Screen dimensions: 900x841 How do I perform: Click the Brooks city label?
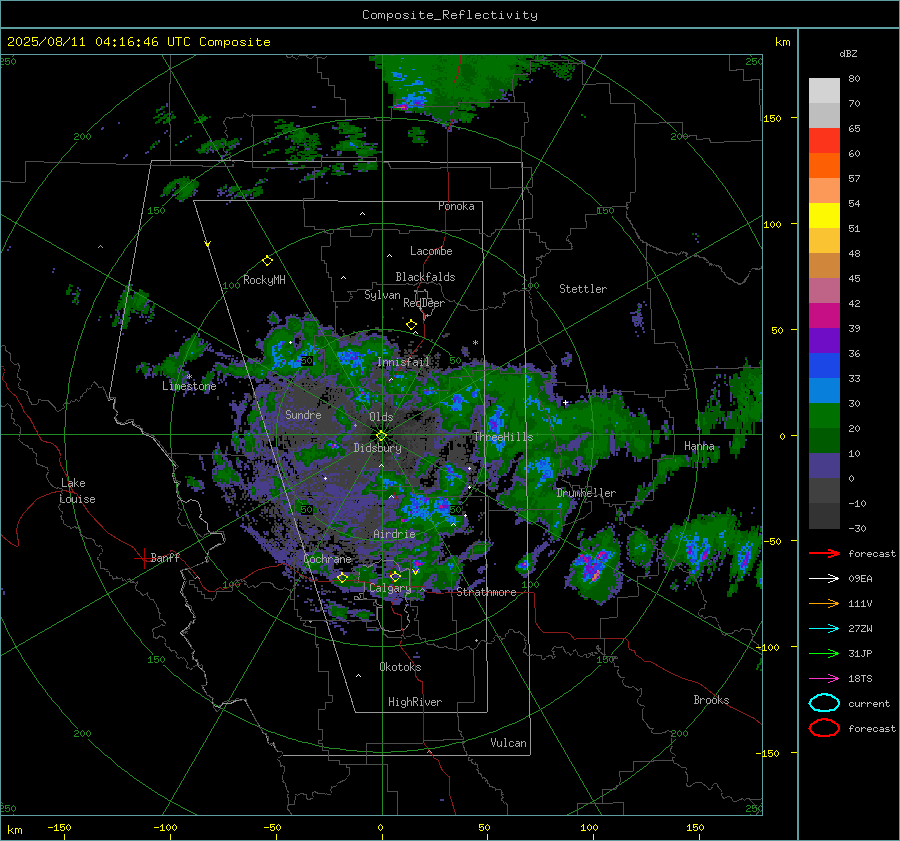click(711, 700)
